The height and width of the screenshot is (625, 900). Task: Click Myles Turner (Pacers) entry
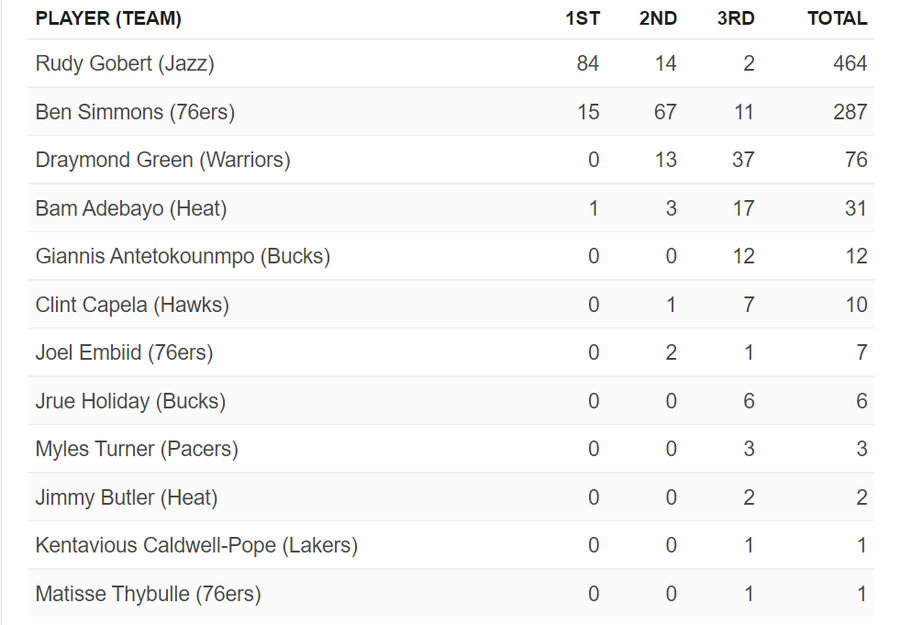[x=137, y=449]
